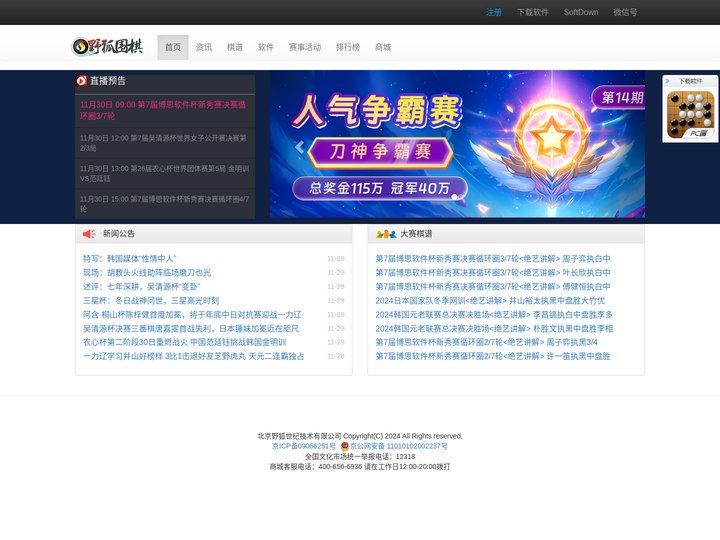The width and height of the screenshot is (720, 540).
Task: Open the 13:00 农心杯 broadcast entry
Action: coord(165,173)
